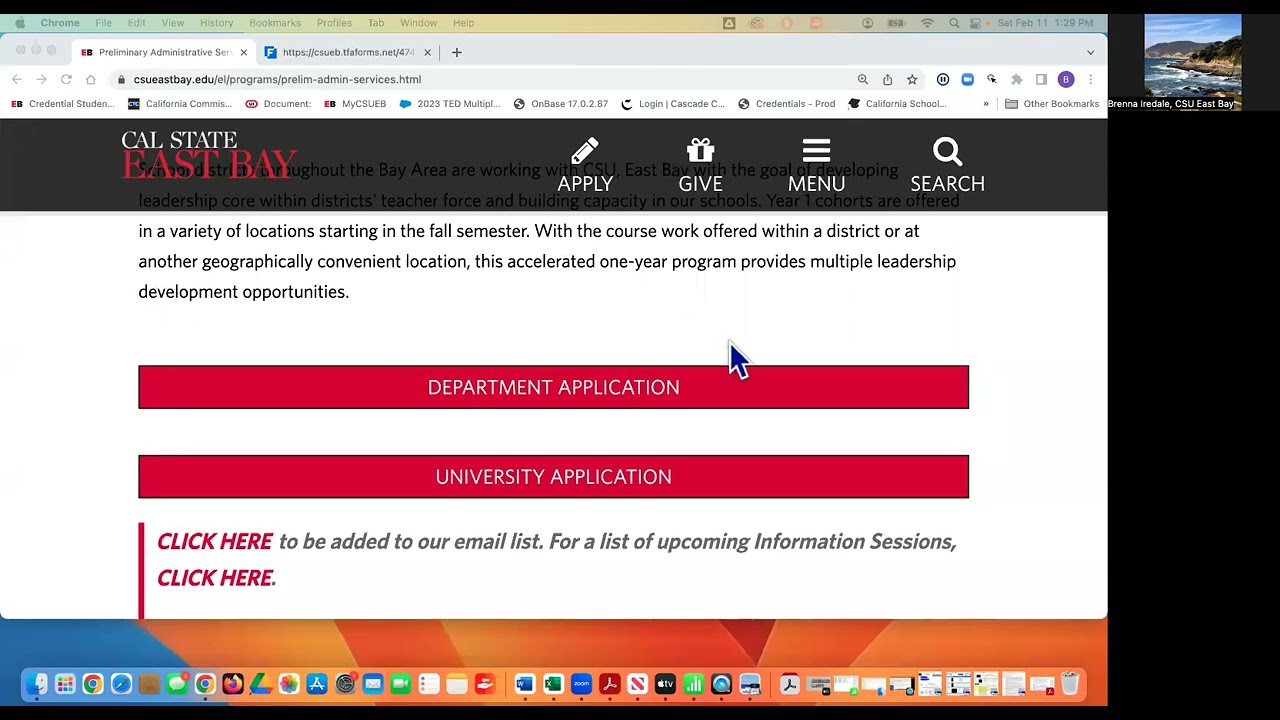Open the purple B profile avatar
1280x720 pixels.
point(1066,79)
